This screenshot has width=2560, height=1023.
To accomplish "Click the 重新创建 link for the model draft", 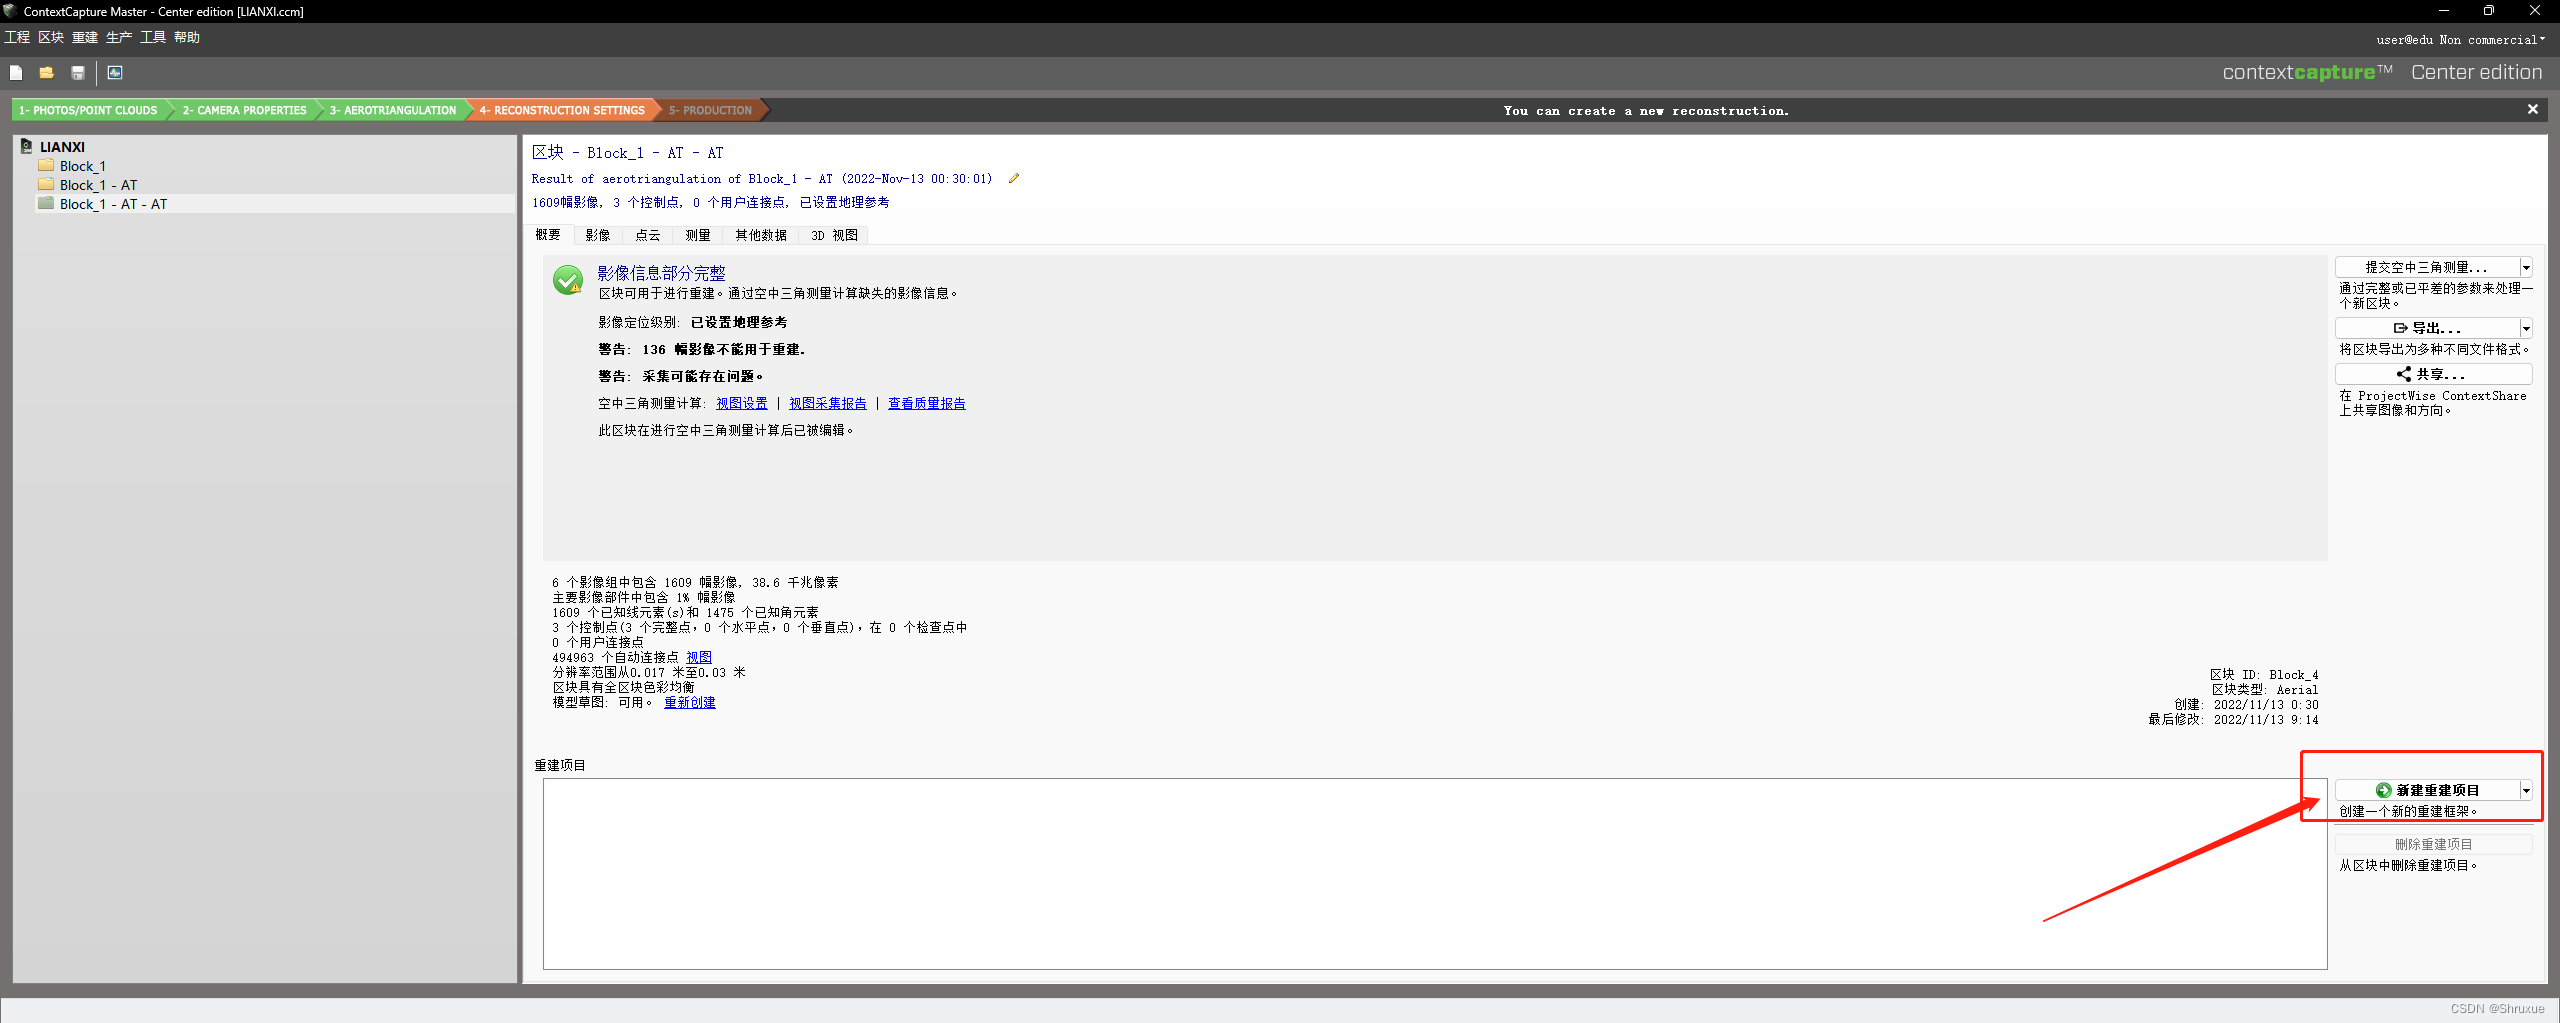I will coord(689,702).
